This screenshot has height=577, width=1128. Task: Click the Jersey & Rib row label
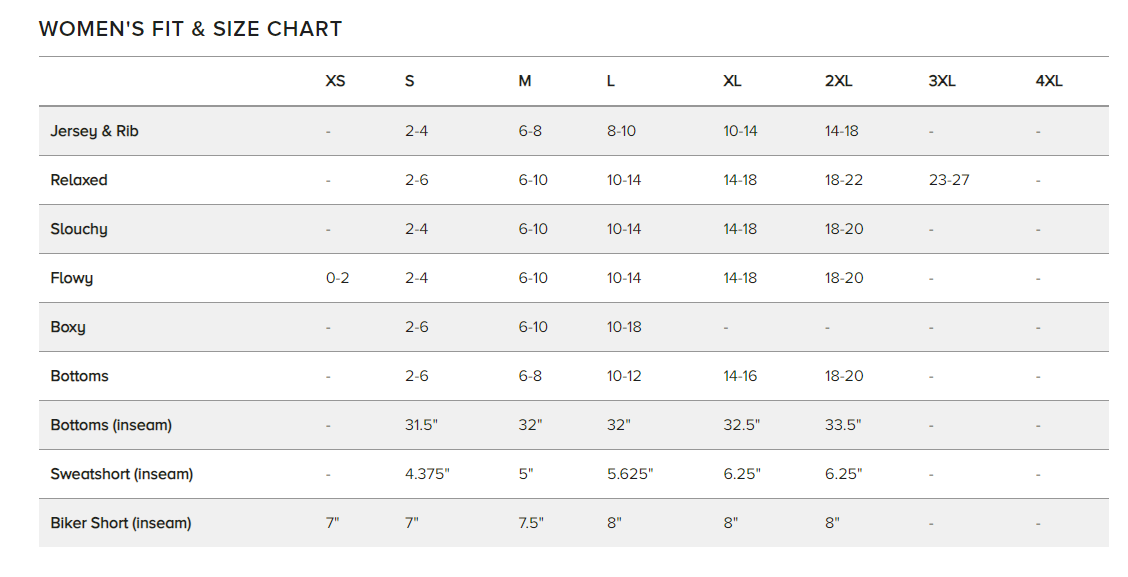click(x=94, y=131)
